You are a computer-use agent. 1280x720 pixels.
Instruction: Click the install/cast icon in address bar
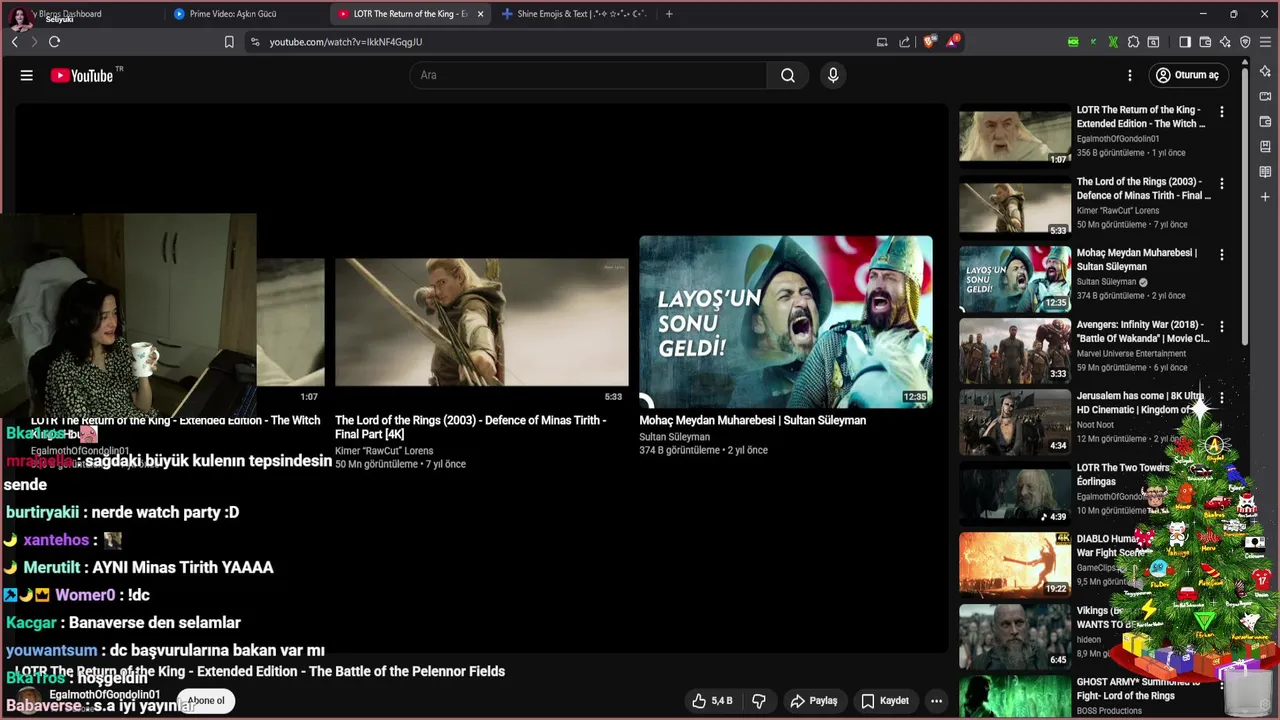pyautogui.click(x=882, y=42)
